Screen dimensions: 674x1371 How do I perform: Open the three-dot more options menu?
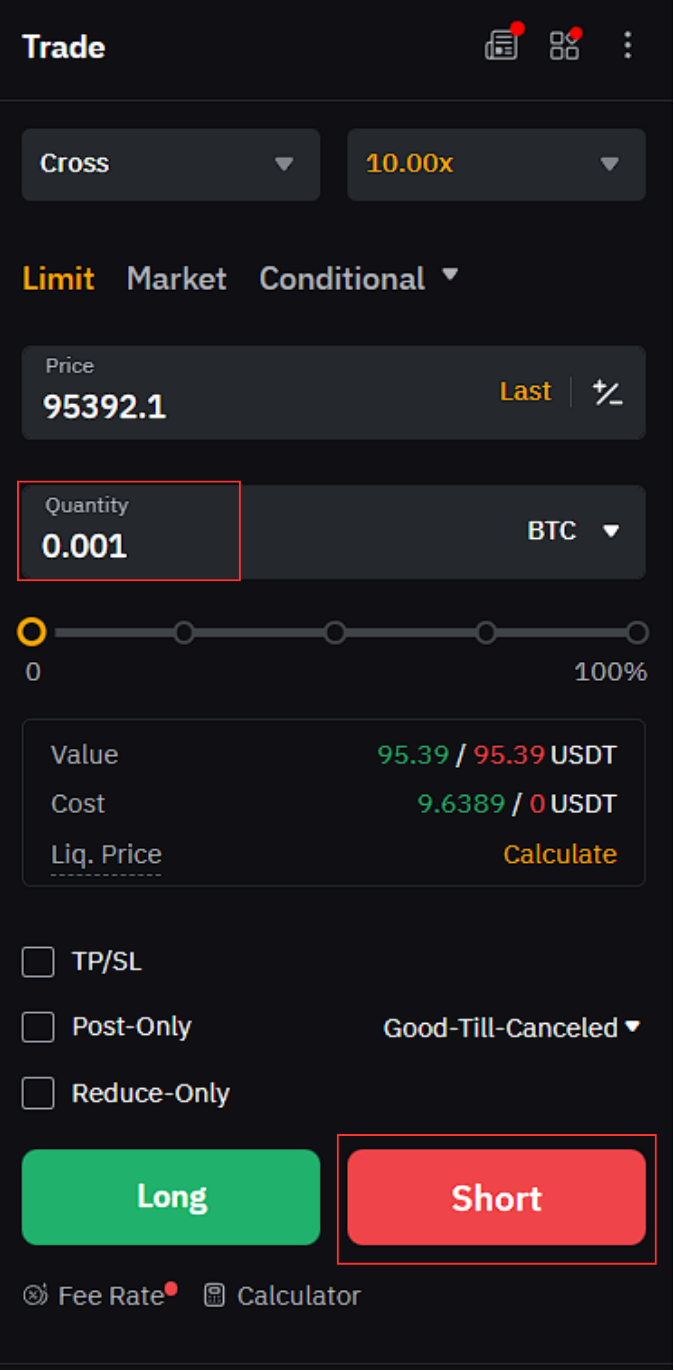(x=627, y=45)
